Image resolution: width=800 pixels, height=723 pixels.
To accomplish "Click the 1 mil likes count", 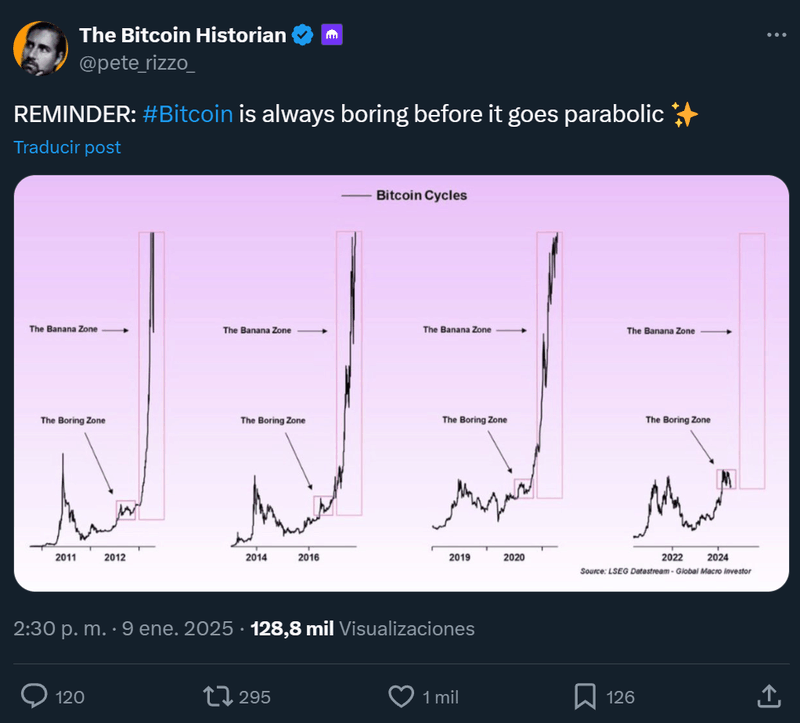I will coord(443,697).
